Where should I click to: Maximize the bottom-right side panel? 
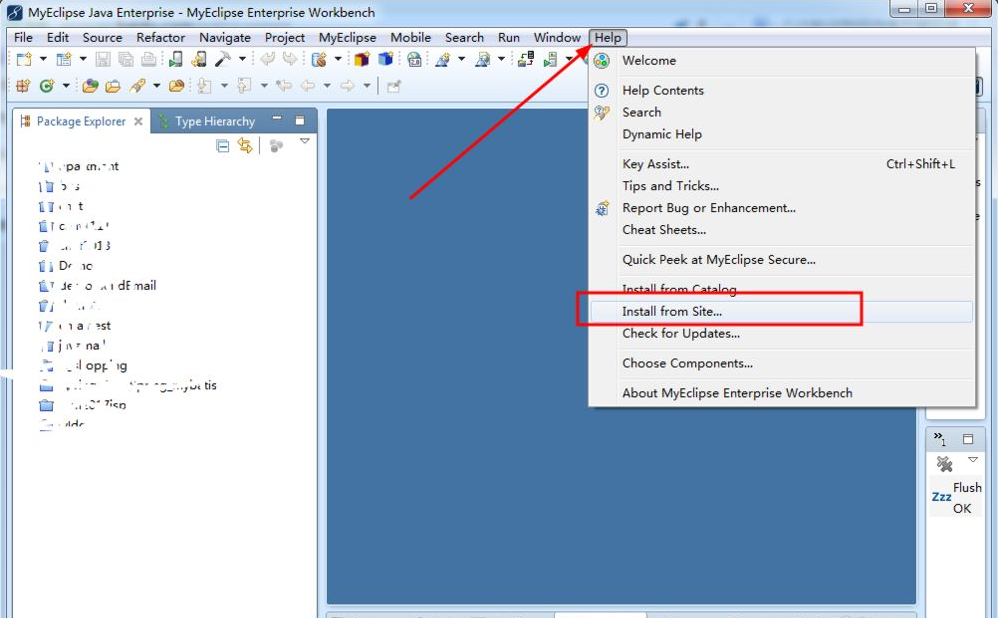968,439
